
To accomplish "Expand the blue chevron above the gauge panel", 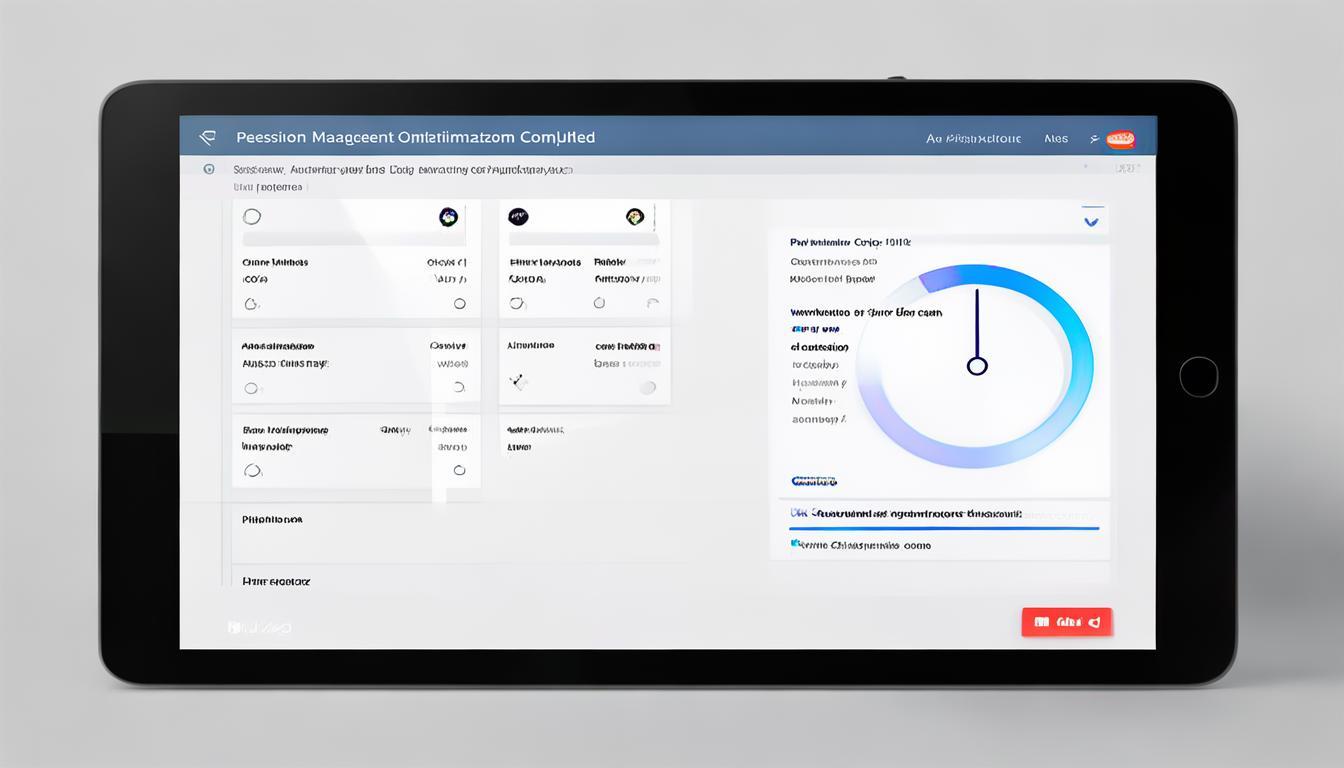I will [x=1091, y=220].
